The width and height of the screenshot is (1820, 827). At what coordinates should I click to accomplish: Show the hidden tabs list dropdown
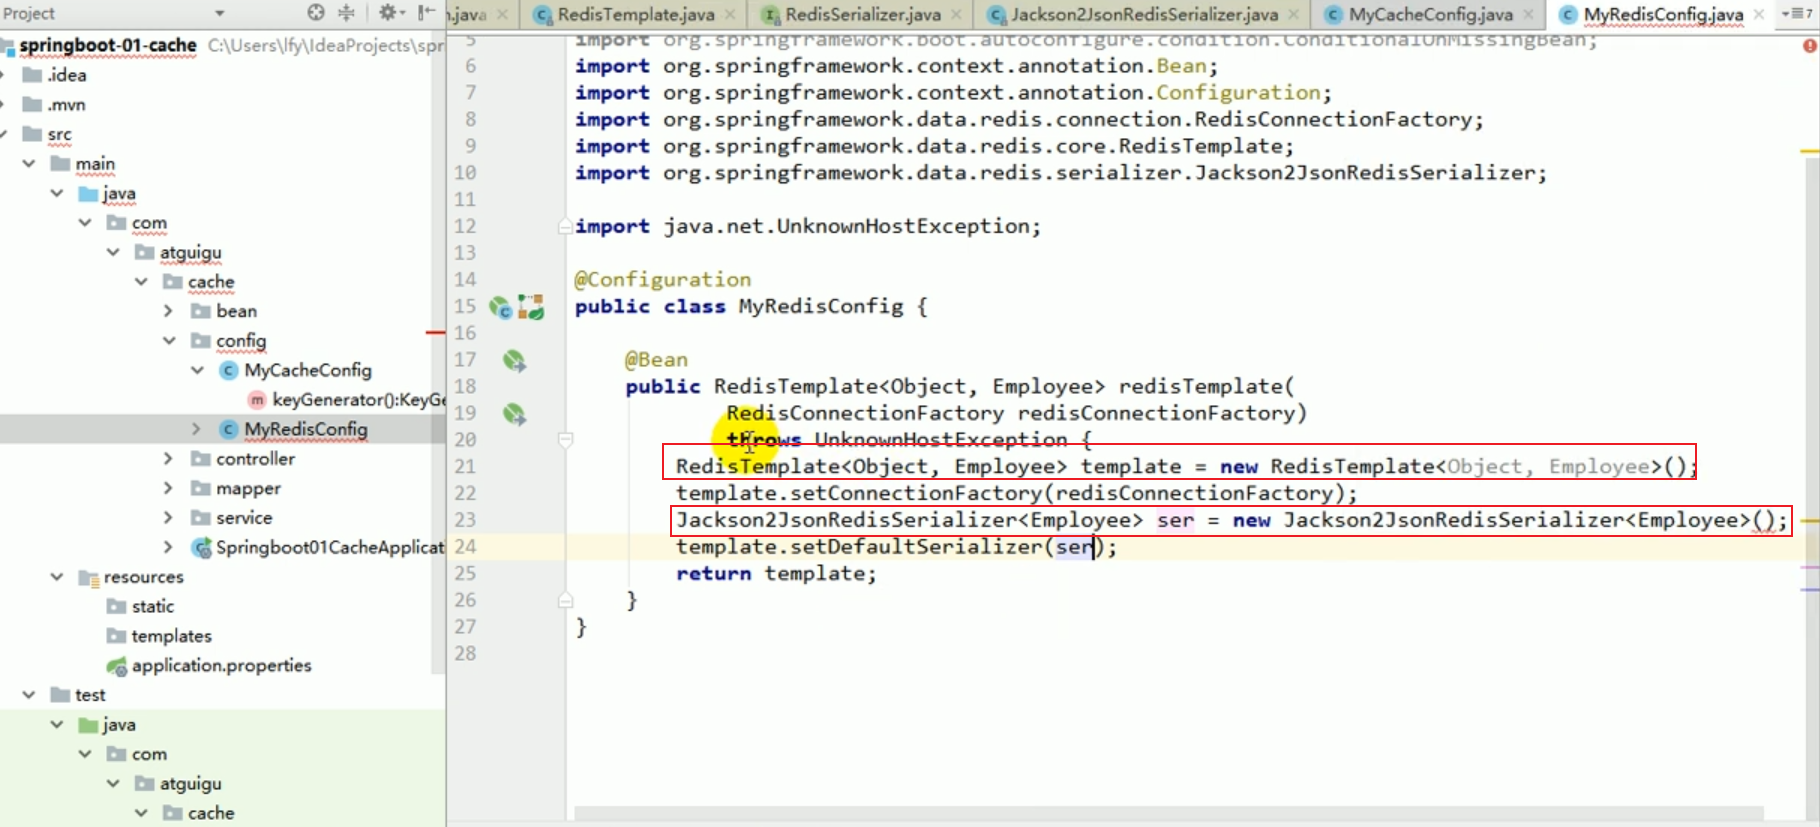tap(1797, 13)
